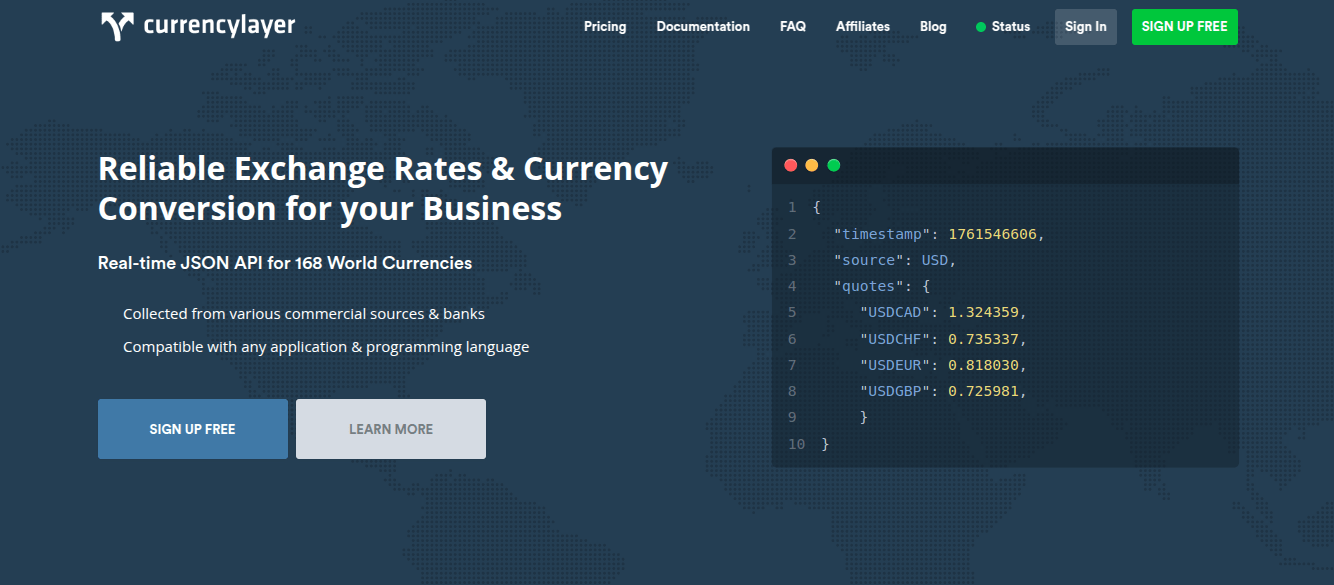Click the USDCAD rate 1.324359
1334x585 pixels.
983,312
